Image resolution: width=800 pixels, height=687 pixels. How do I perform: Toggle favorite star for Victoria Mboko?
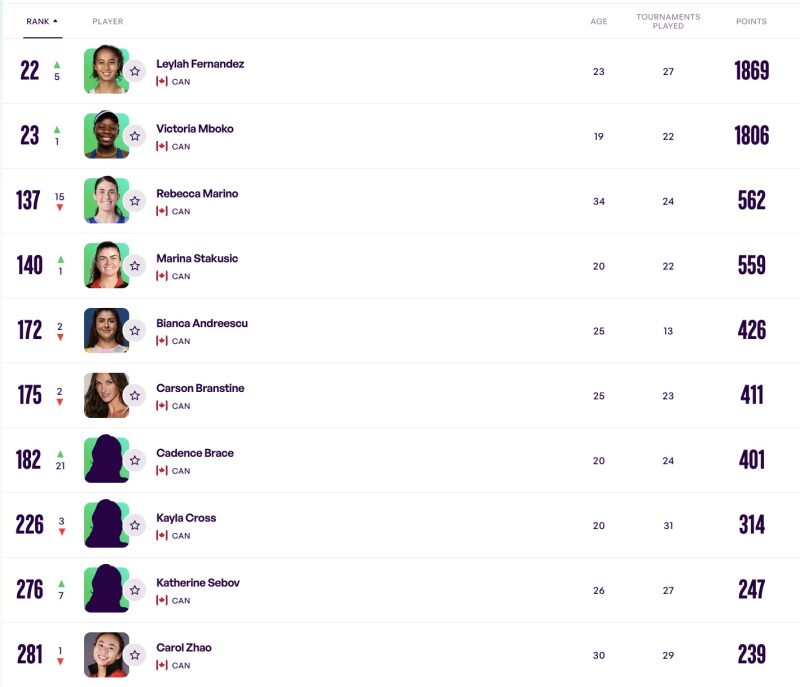tap(135, 136)
